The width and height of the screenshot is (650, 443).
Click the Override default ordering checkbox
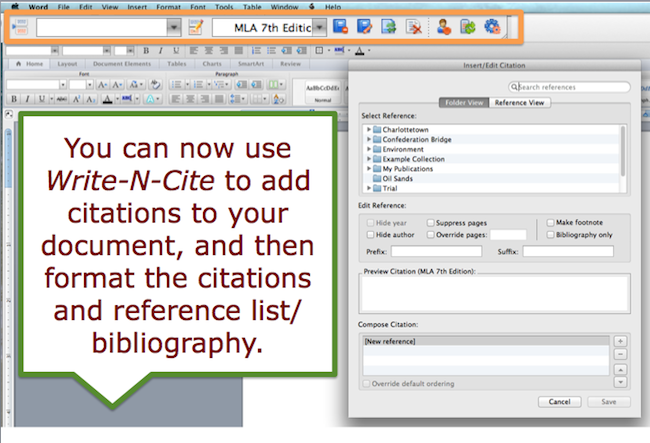pyautogui.click(x=366, y=384)
